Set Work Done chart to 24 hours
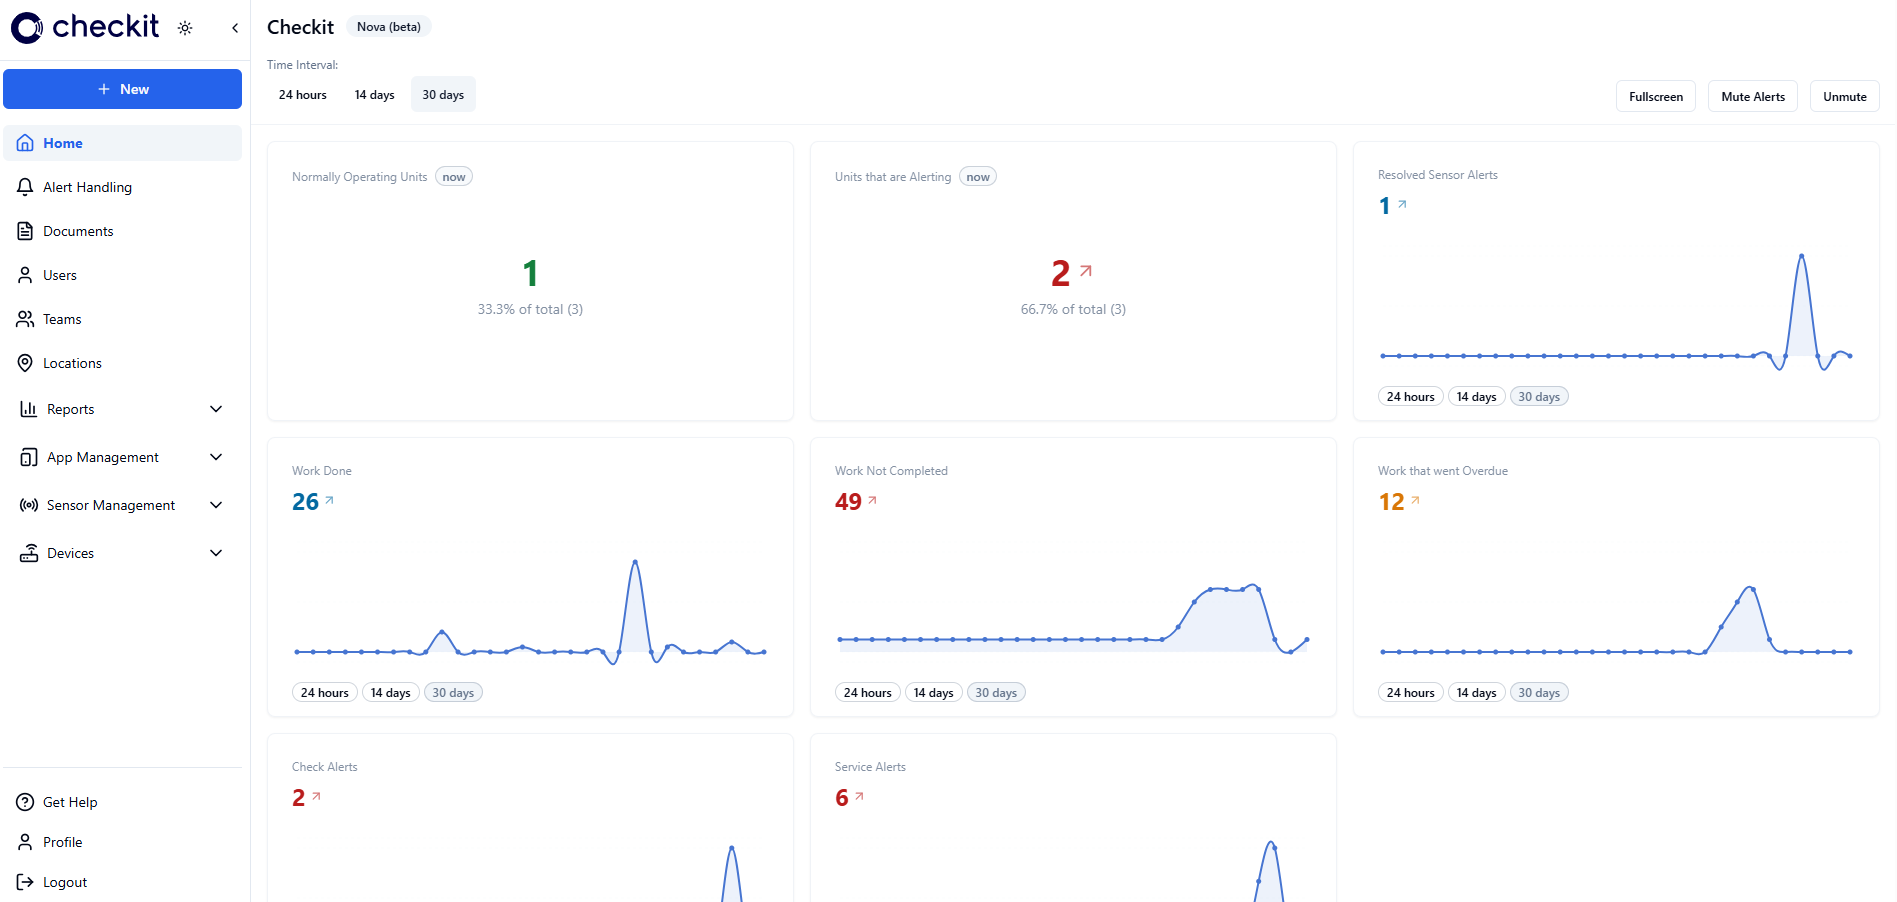1897x902 pixels. pyautogui.click(x=324, y=693)
